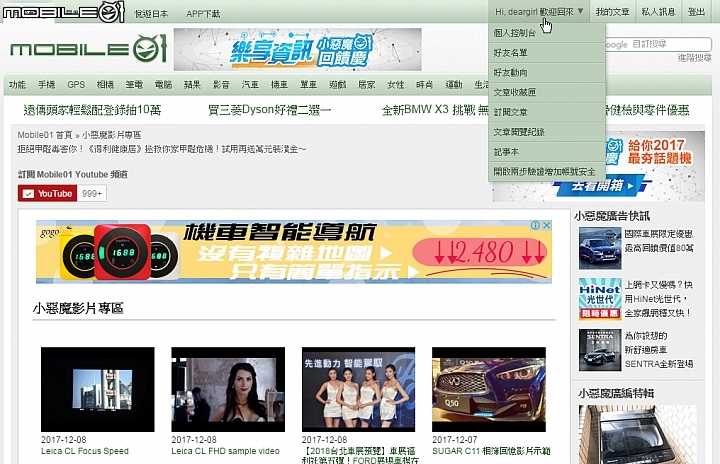Select 女性 navigation tab
Screen dimensions: 720x464
tap(395, 85)
